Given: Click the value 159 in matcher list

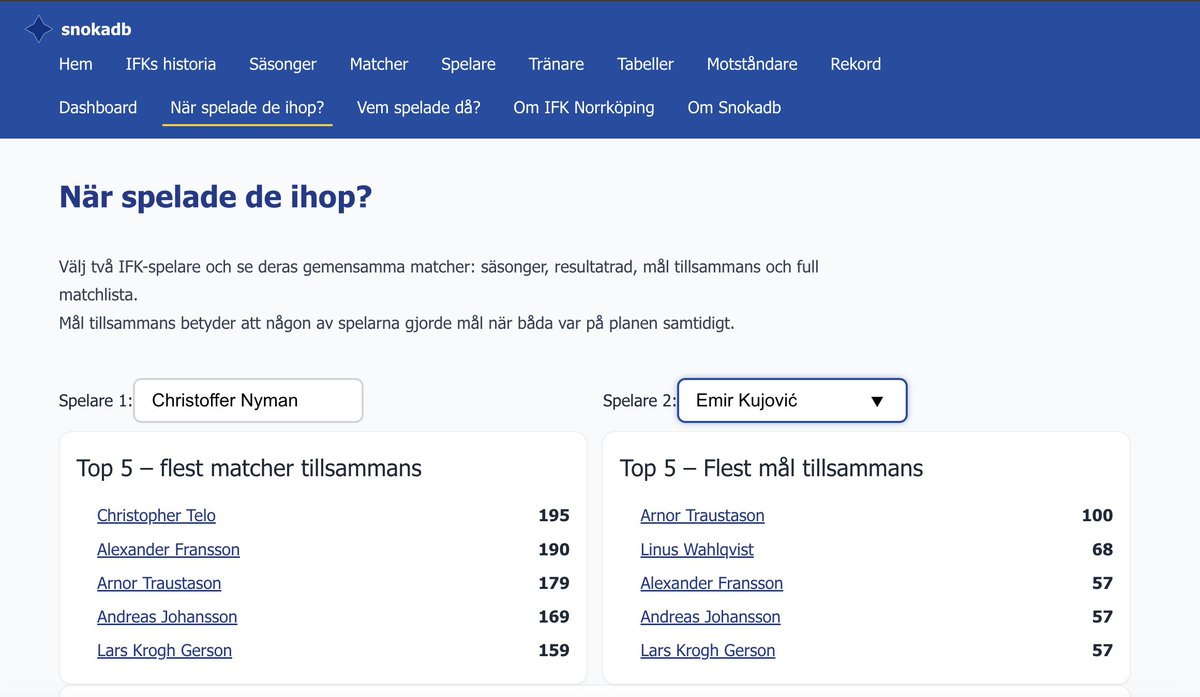Looking at the screenshot, I should pyautogui.click(x=554, y=650).
